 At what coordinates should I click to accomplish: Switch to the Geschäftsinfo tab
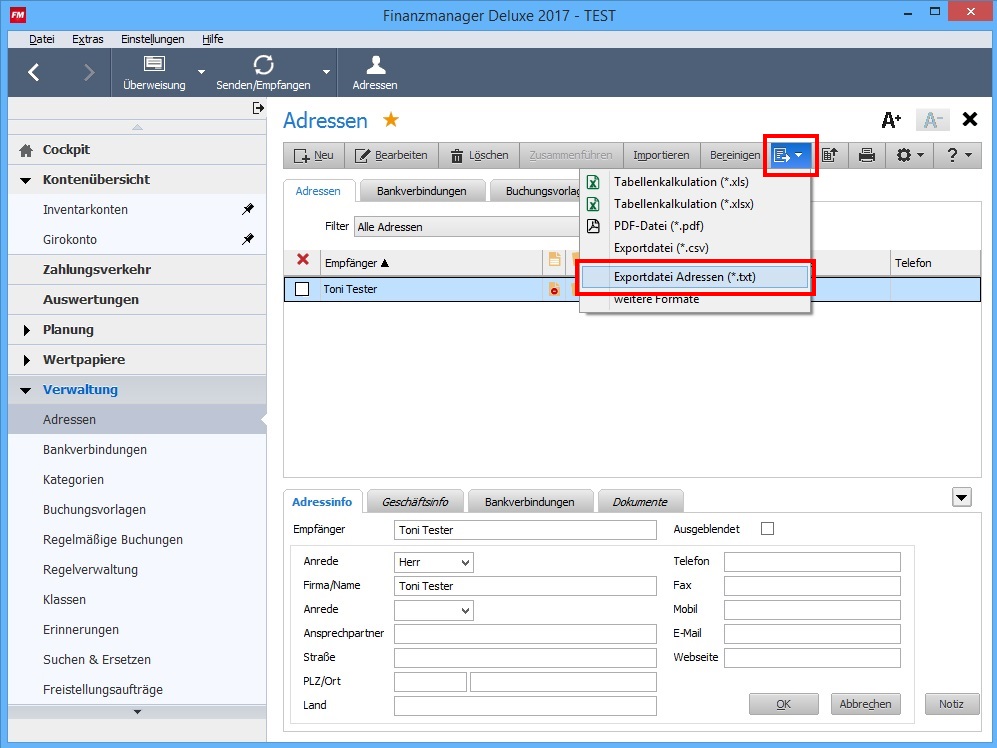(415, 502)
